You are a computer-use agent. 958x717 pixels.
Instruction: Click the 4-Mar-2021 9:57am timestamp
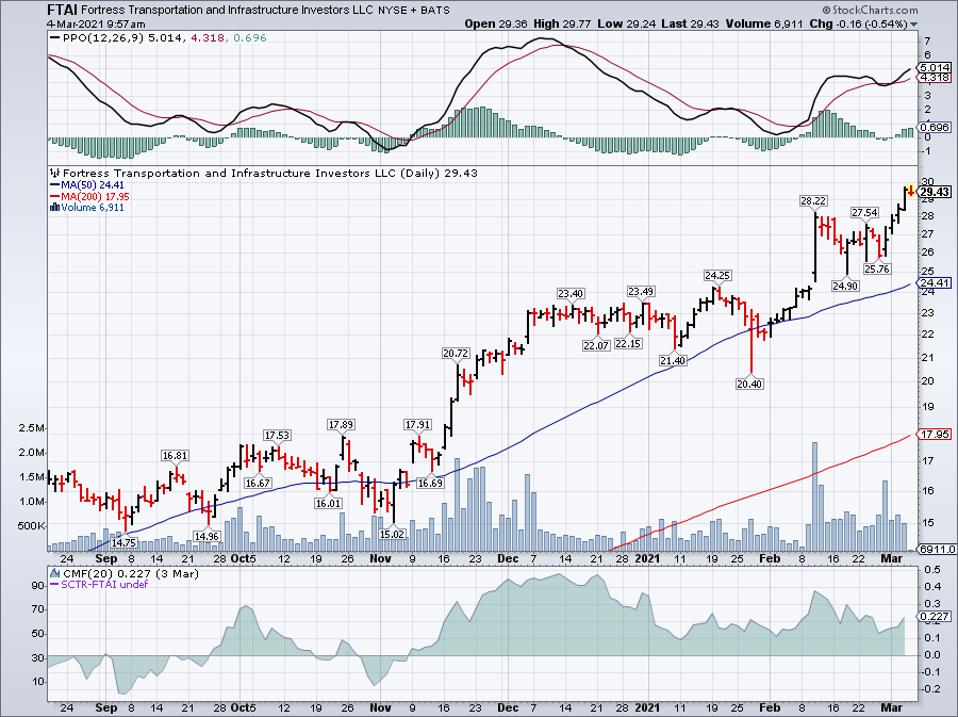97,24
